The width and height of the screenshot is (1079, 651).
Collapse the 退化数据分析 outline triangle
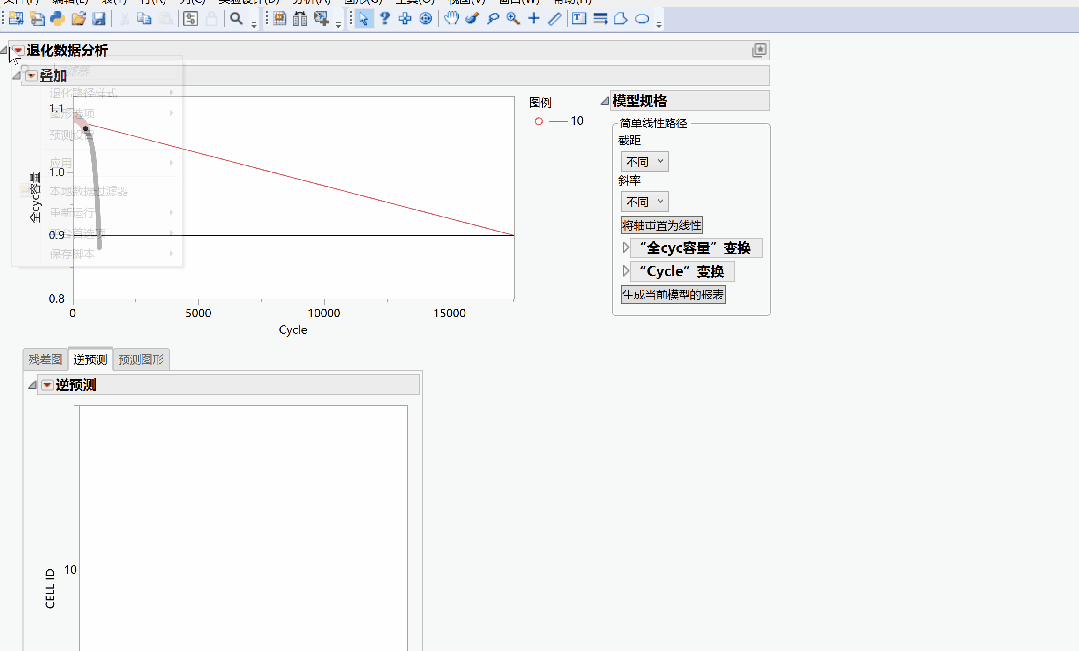[4, 50]
